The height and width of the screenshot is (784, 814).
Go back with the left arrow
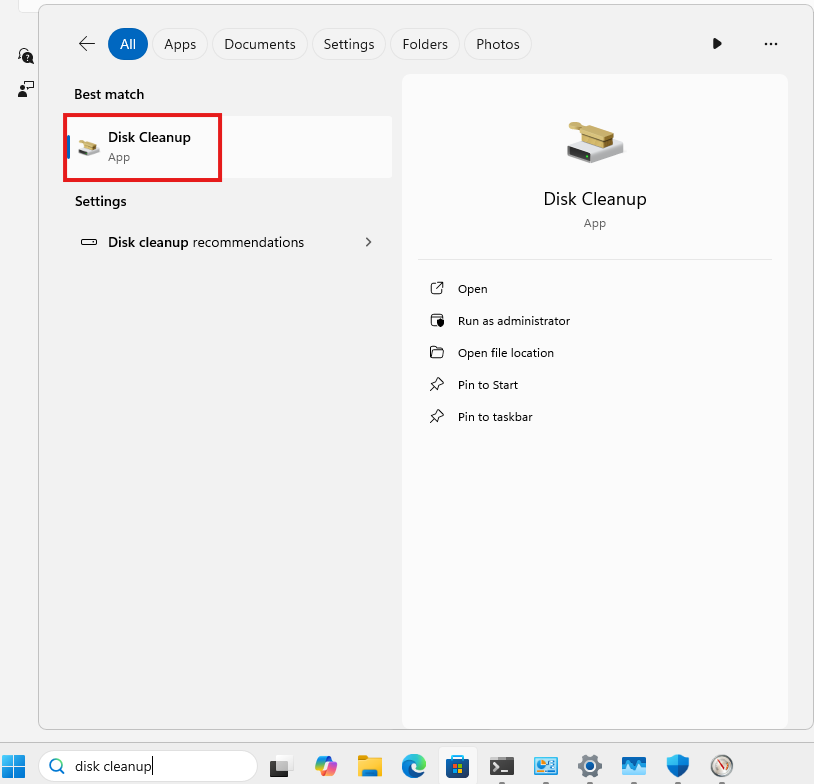point(87,44)
